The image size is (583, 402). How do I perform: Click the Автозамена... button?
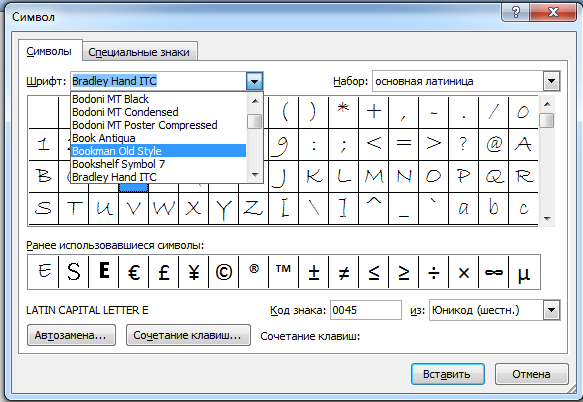[x=71, y=335]
